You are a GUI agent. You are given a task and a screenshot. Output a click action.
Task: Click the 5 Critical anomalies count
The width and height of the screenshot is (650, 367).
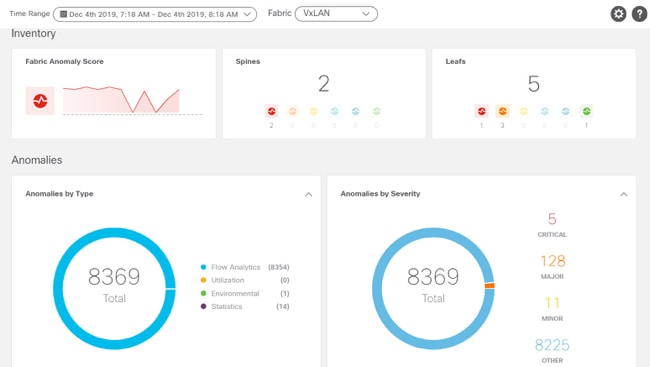(552, 219)
